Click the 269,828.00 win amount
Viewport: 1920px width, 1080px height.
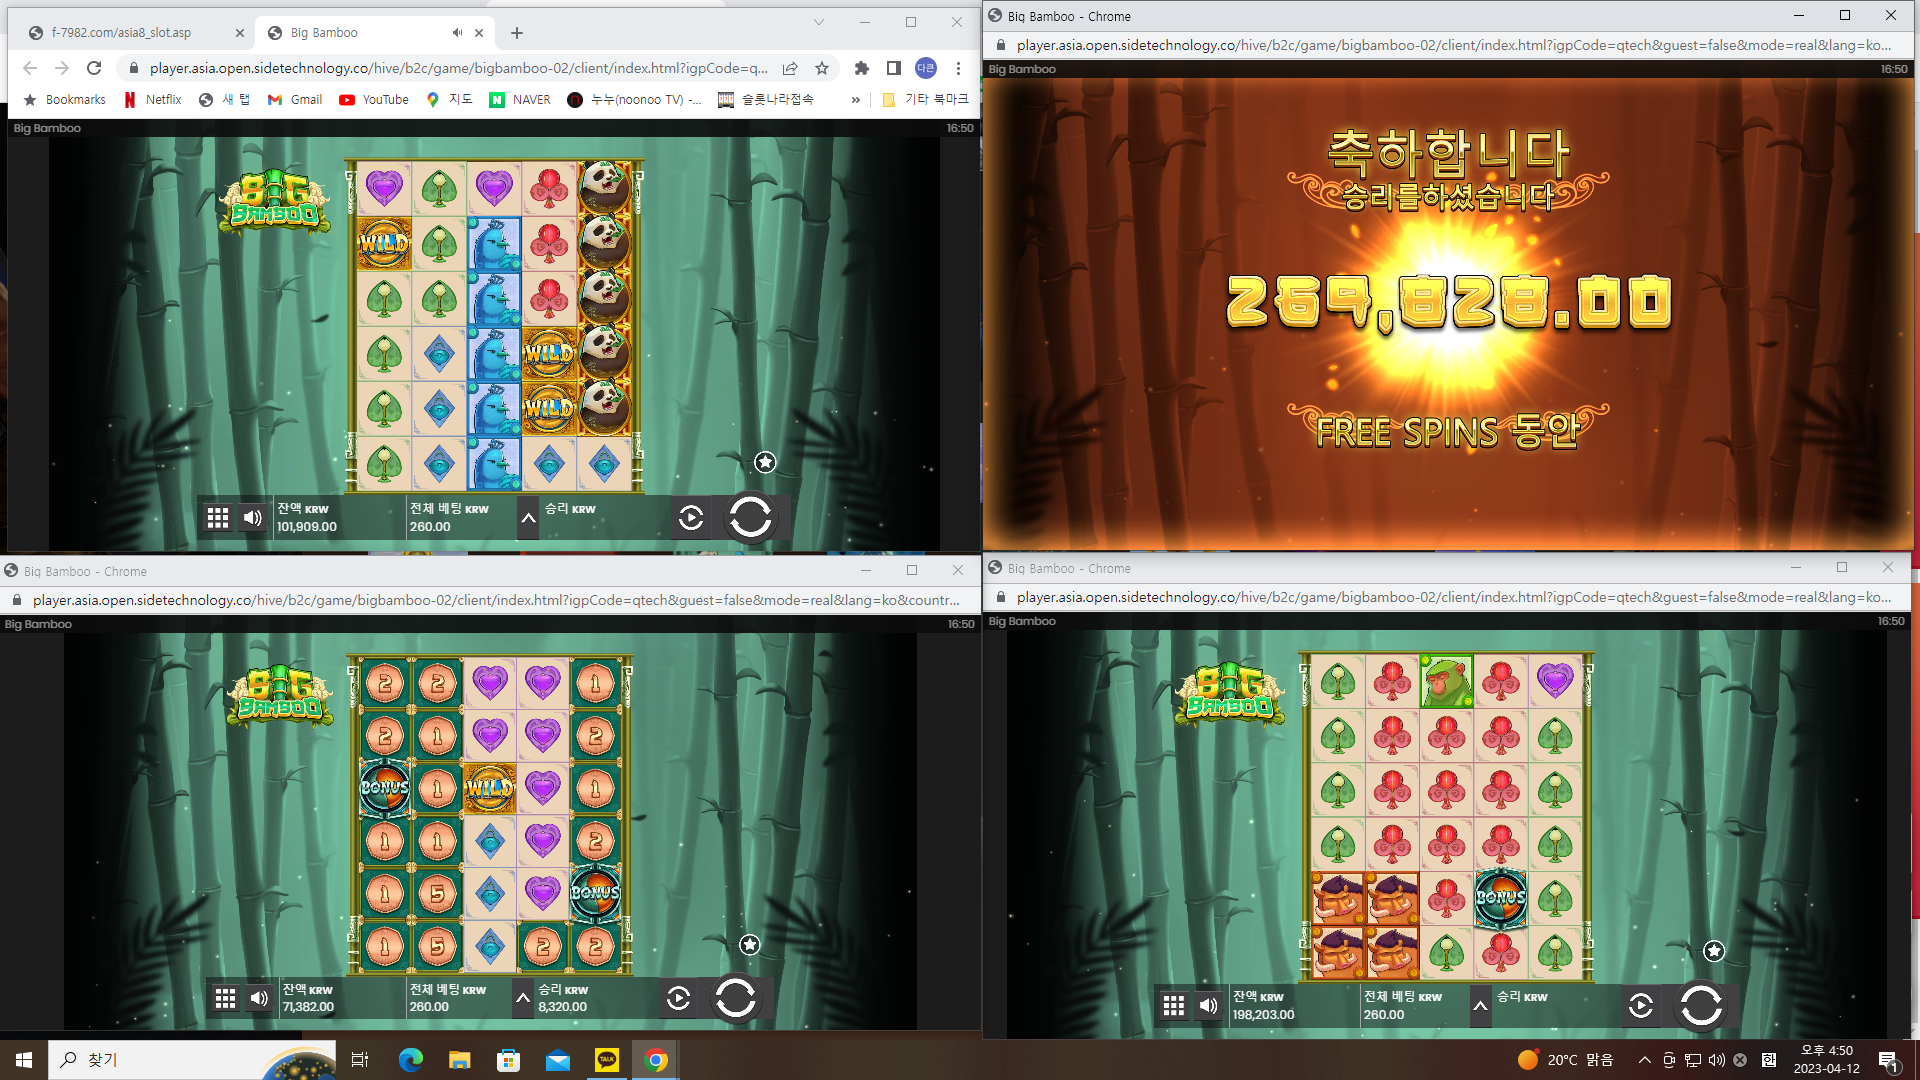click(x=1449, y=302)
